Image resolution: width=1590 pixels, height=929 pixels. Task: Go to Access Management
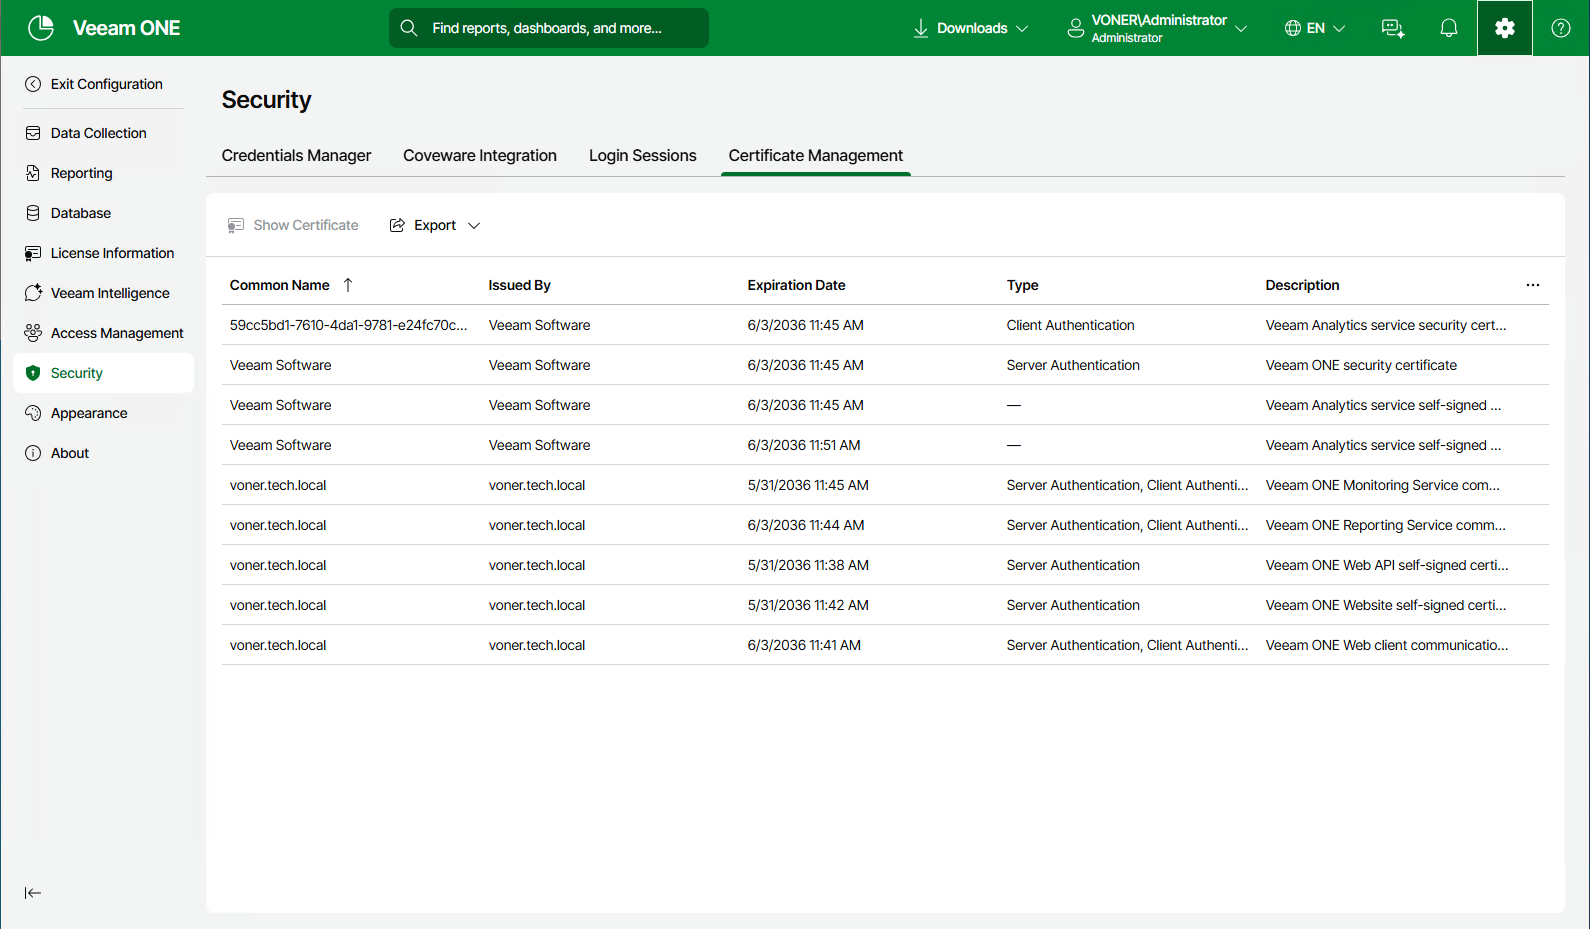pos(117,333)
